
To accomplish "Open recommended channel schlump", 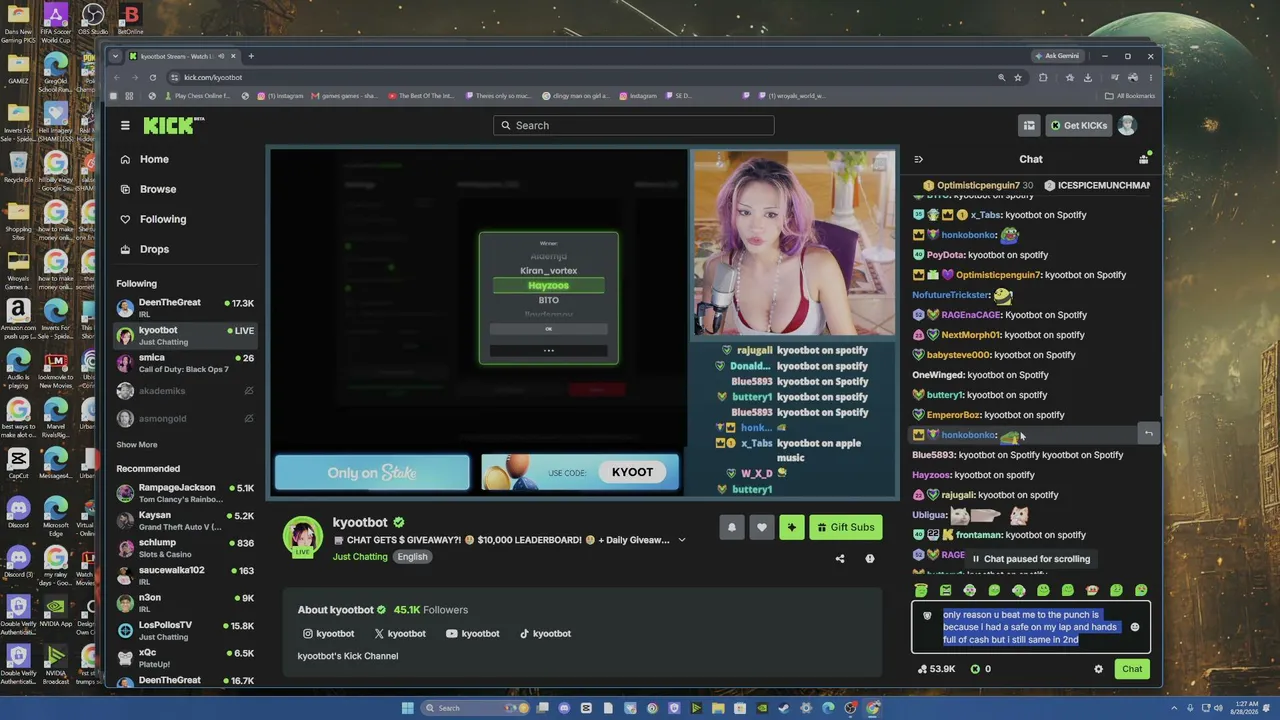I will tap(186, 548).
